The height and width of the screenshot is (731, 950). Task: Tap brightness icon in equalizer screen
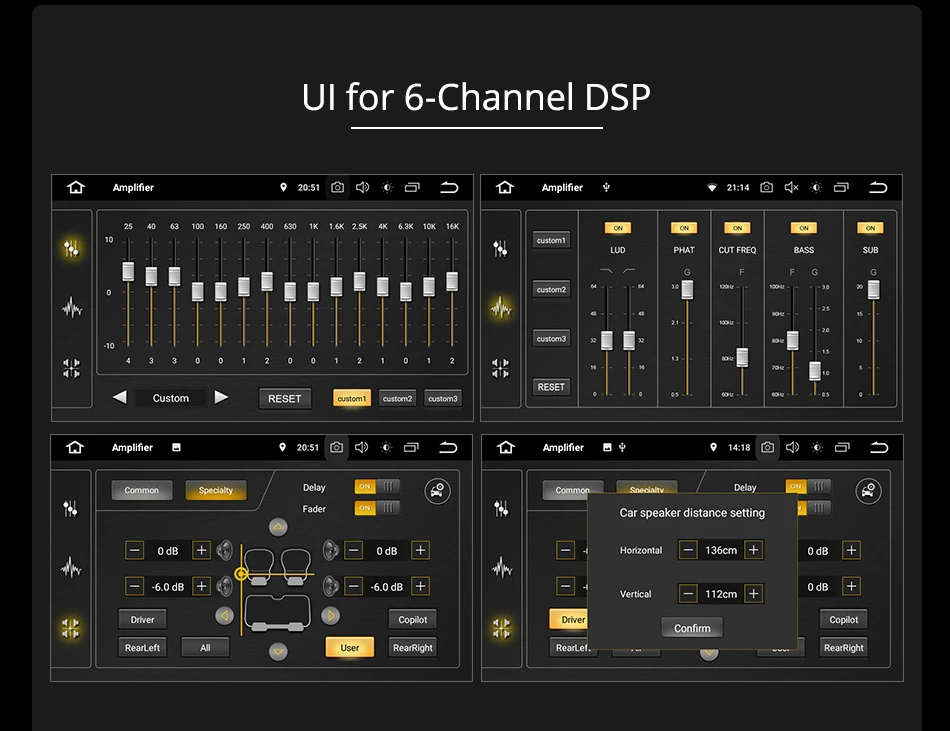pos(387,187)
